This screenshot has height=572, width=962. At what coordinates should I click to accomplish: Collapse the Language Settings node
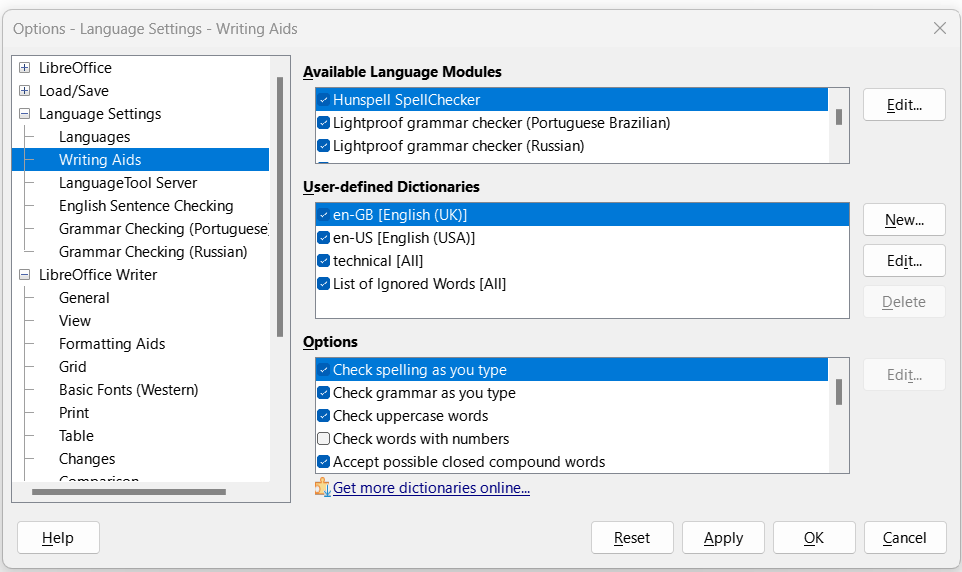coord(25,114)
